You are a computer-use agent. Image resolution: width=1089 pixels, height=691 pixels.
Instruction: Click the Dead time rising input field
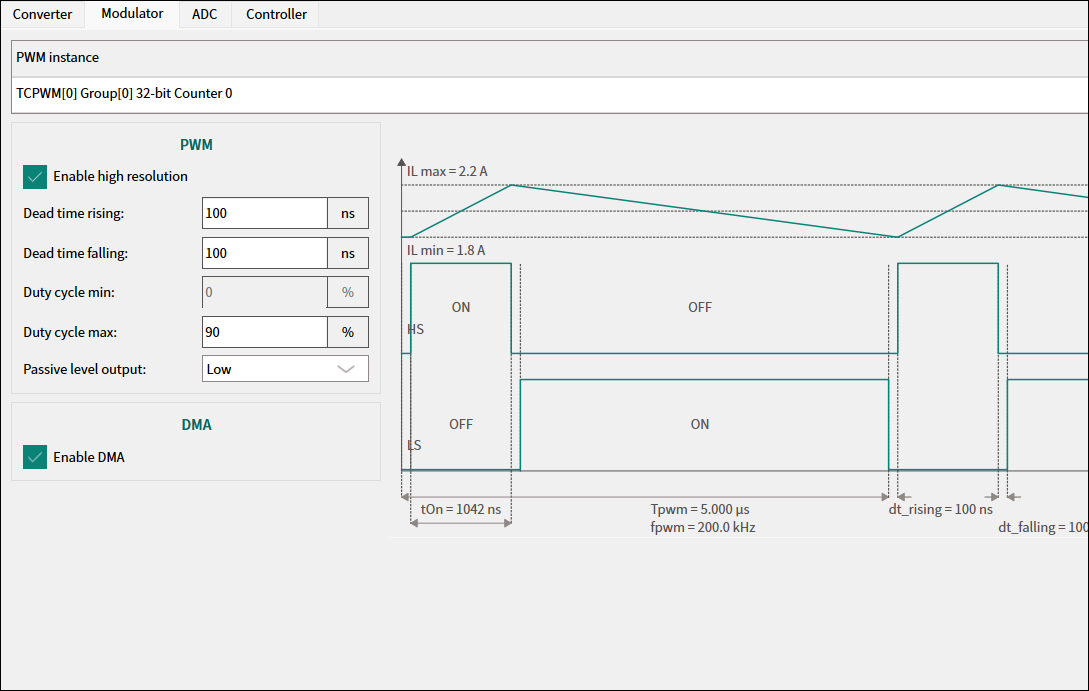pos(264,213)
